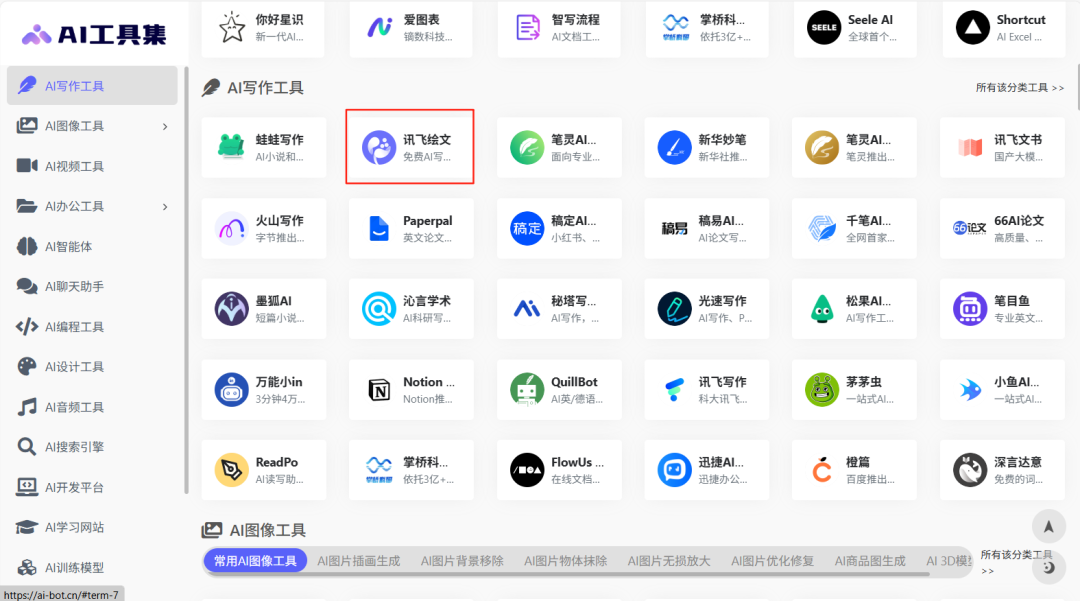Click the 火山写作 icon
Image resolution: width=1080 pixels, height=601 pixels.
point(231,229)
